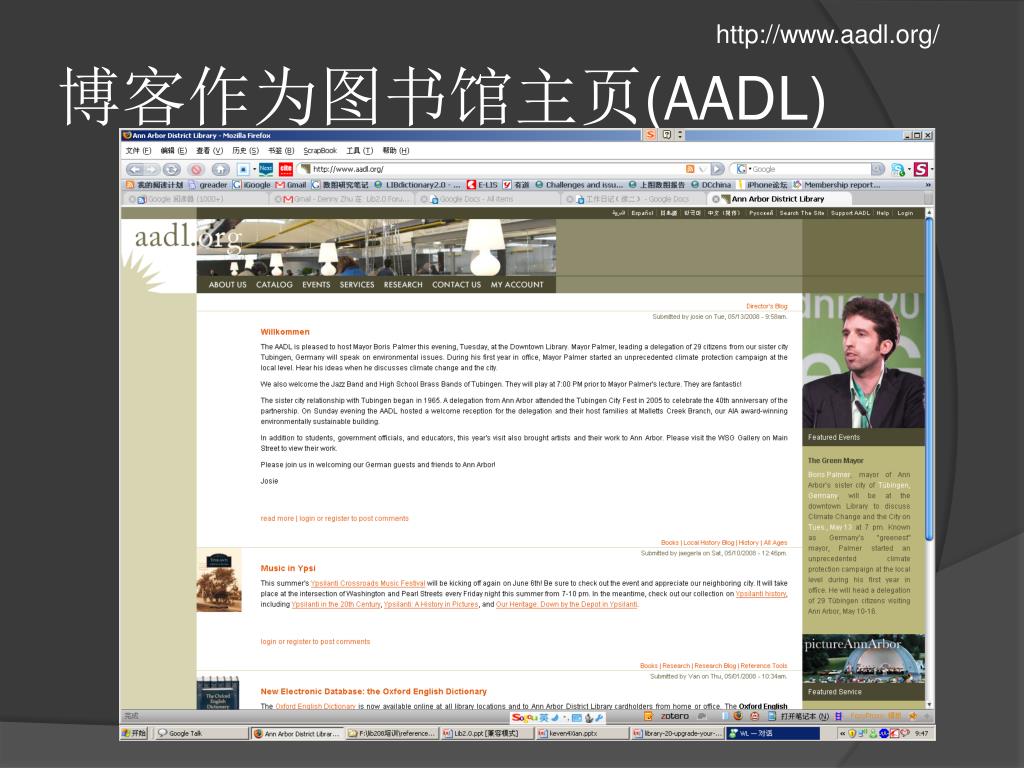The height and width of the screenshot is (768, 1024).
Task: Click Login link in top bar
Action: (904, 213)
